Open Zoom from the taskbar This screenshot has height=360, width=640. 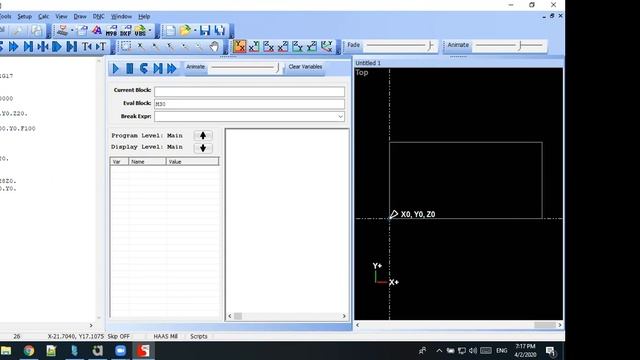click(x=120, y=351)
